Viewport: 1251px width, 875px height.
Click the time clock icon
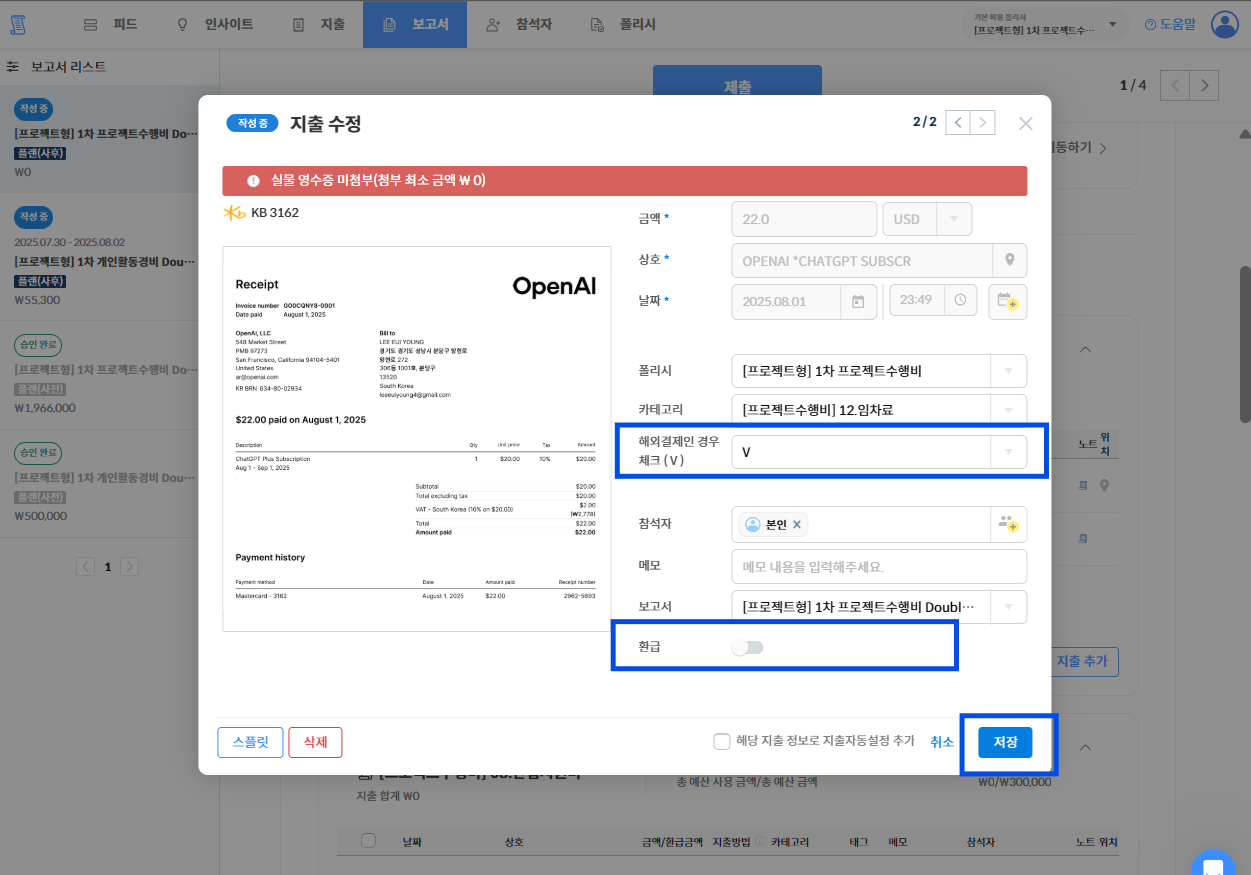click(960, 300)
